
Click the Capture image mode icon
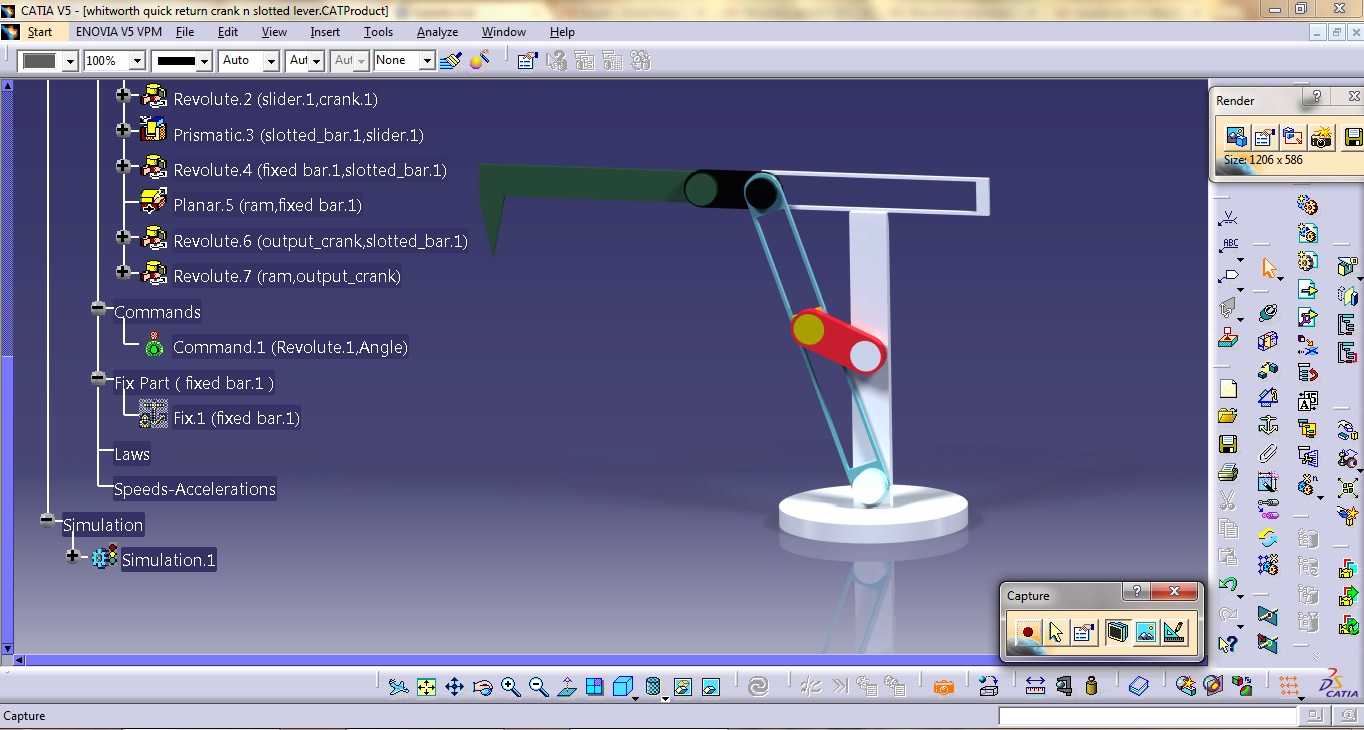1146,632
